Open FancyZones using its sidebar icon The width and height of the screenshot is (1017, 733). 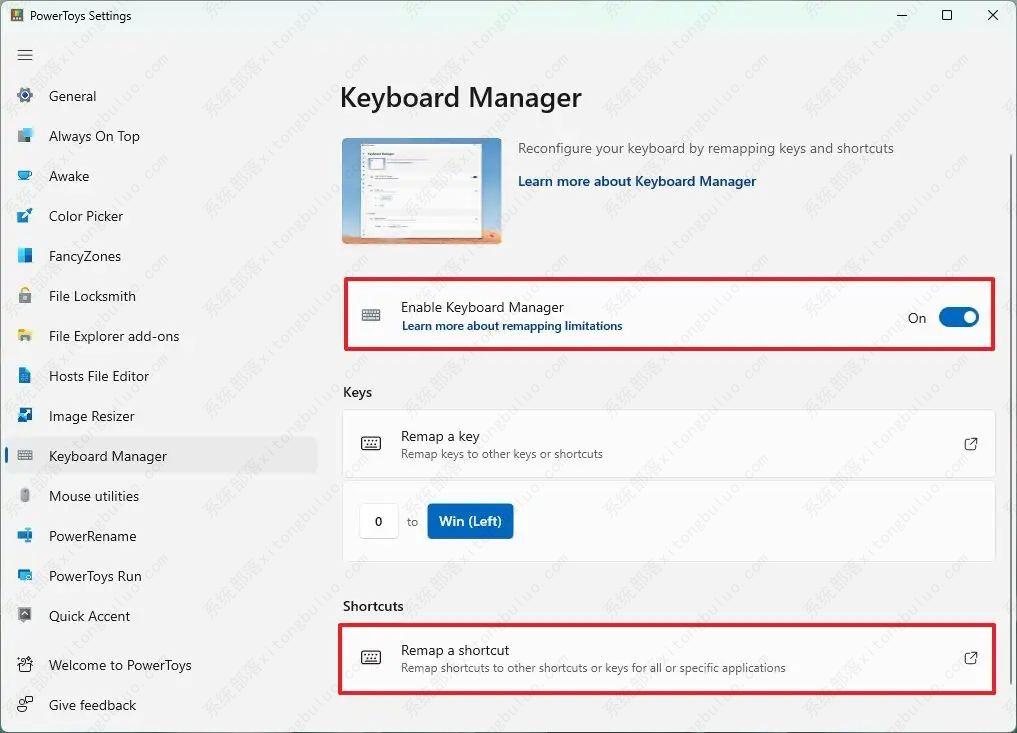[x=26, y=256]
